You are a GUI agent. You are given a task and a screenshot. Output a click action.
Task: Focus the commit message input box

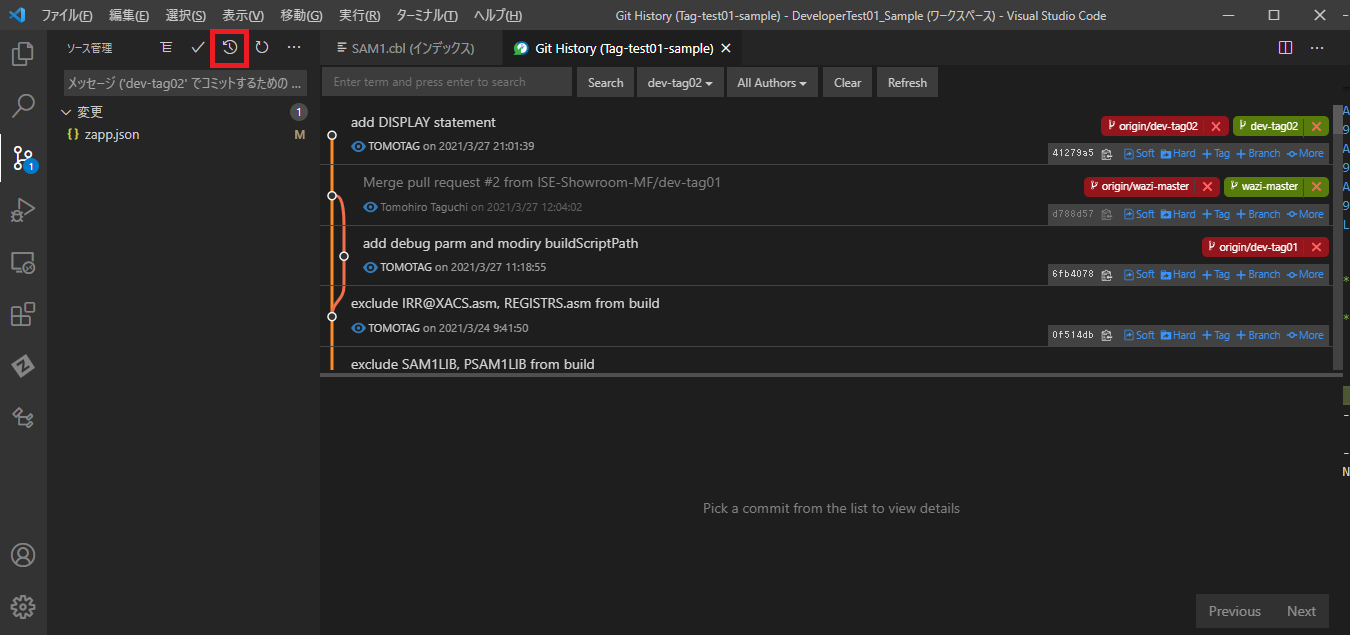point(187,83)
